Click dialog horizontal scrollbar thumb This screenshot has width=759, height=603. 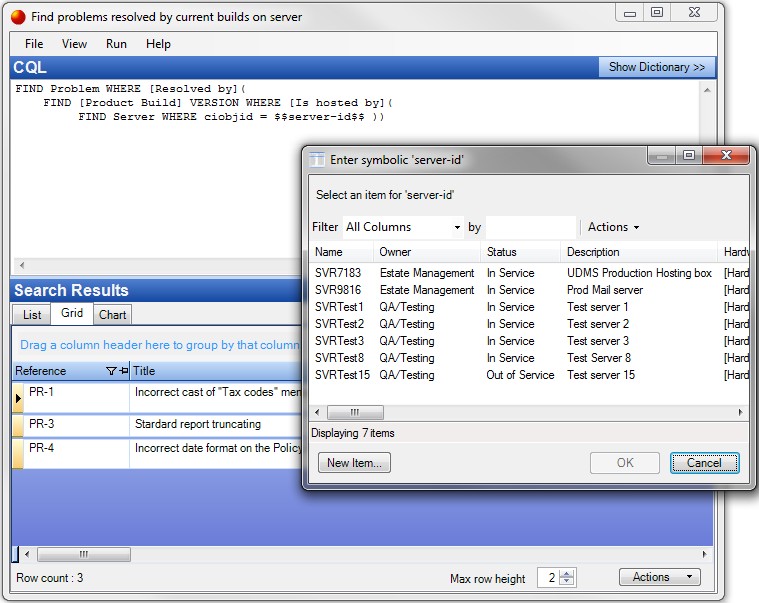(x=355, y=412)
